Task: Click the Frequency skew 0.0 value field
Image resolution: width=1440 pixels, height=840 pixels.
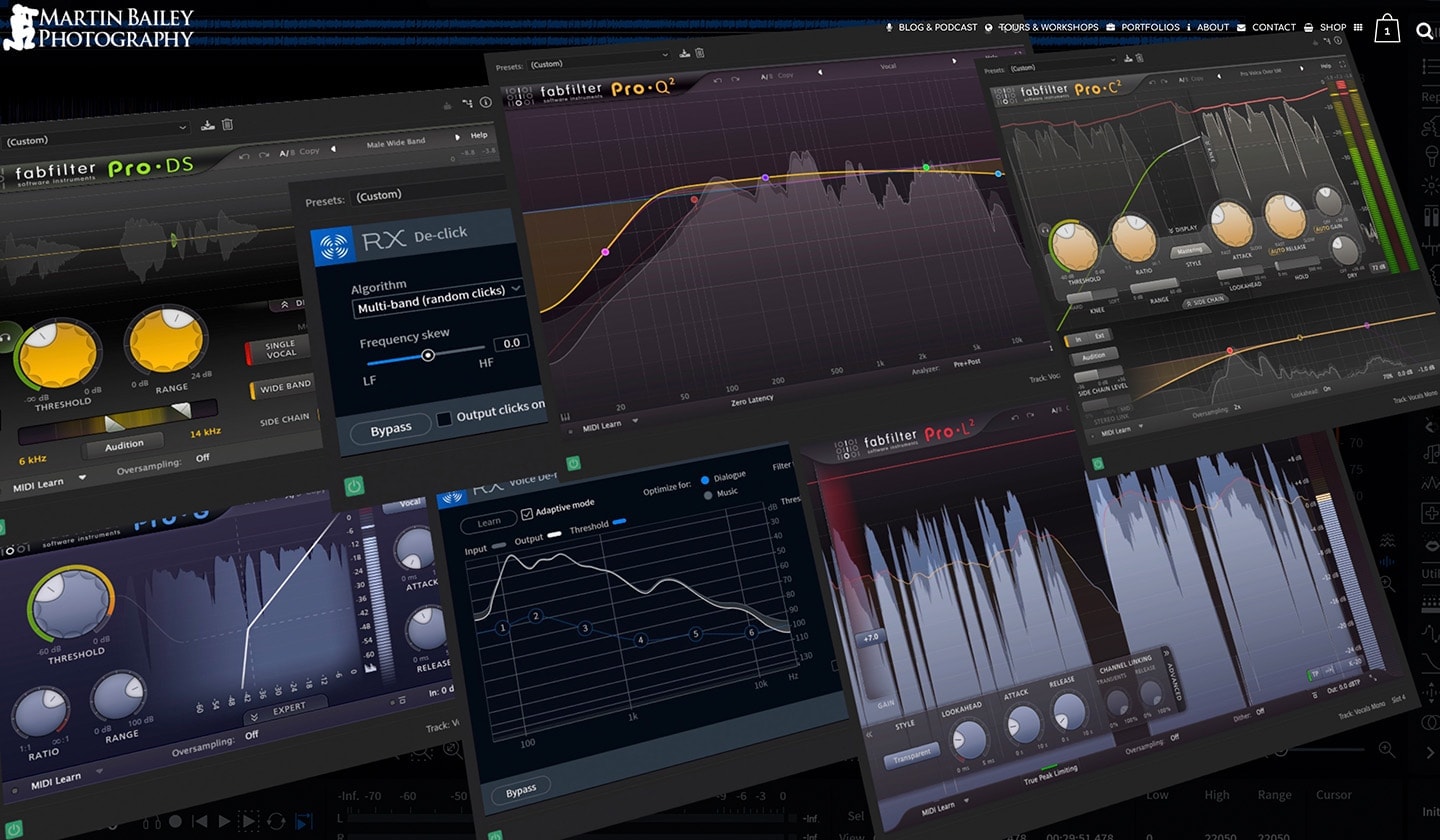Action: [x=511, y=343]
